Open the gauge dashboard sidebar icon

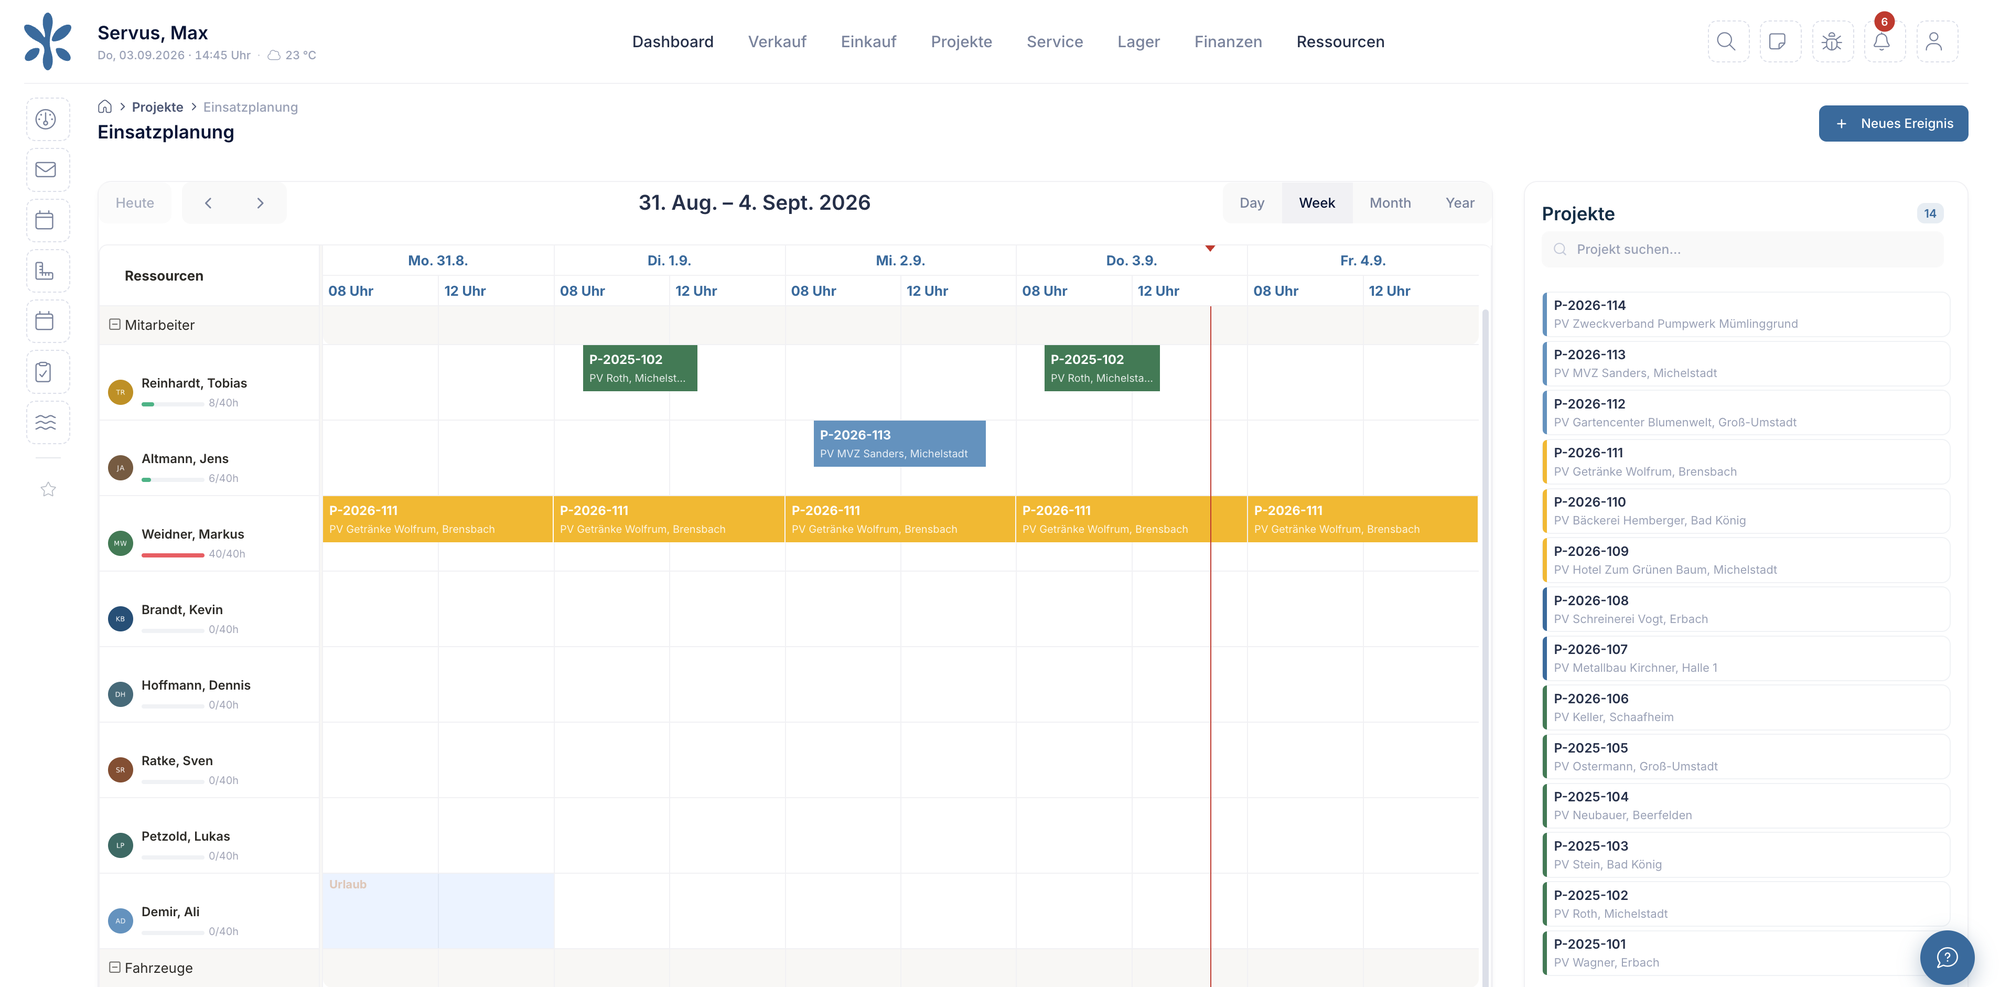47,119
